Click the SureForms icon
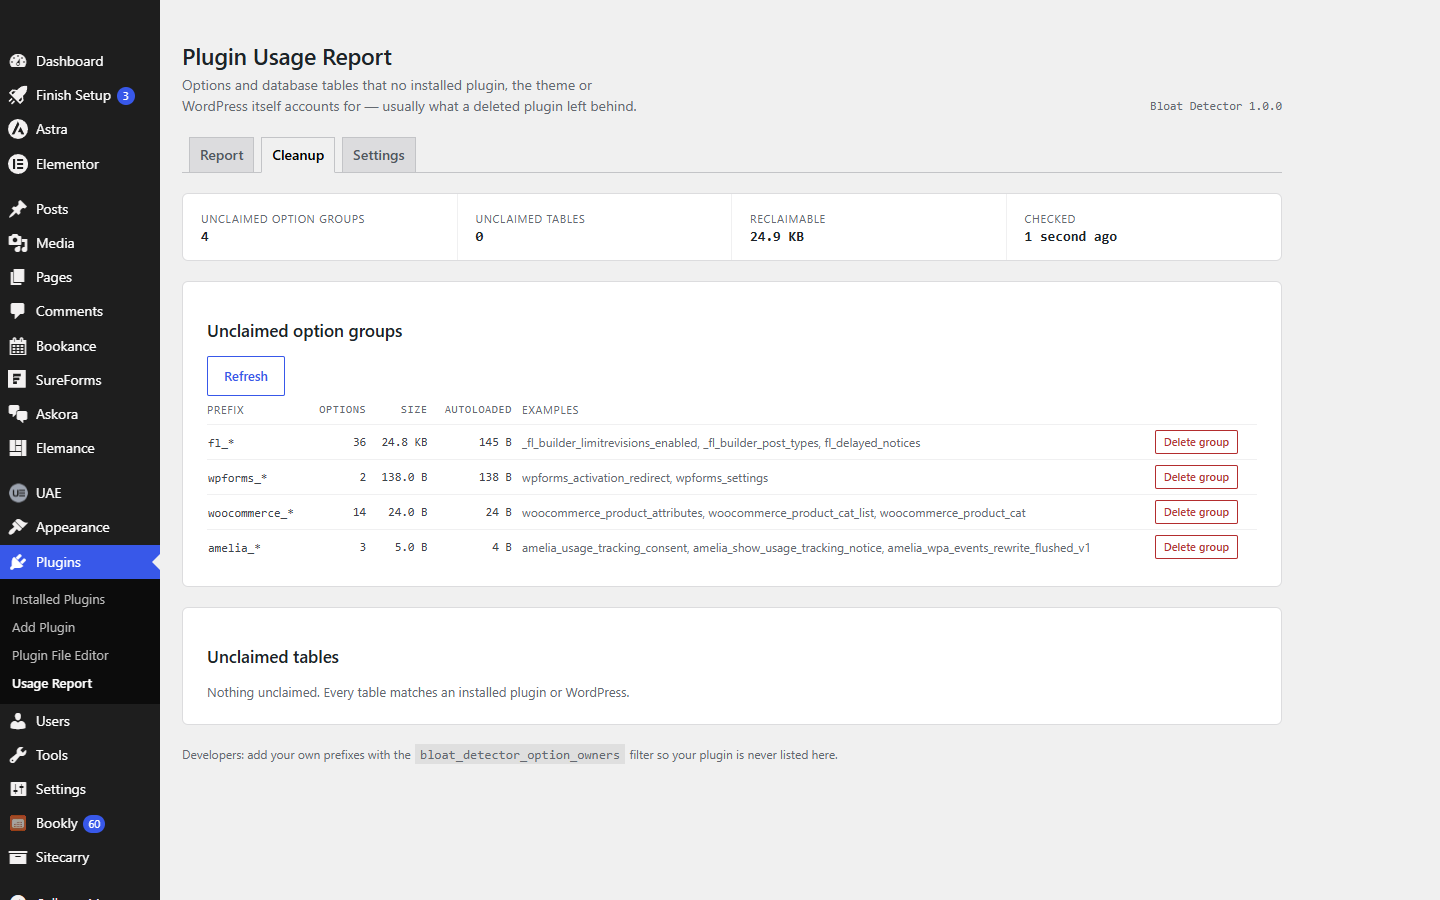The image size is (1440, 900). pos(18,380)
